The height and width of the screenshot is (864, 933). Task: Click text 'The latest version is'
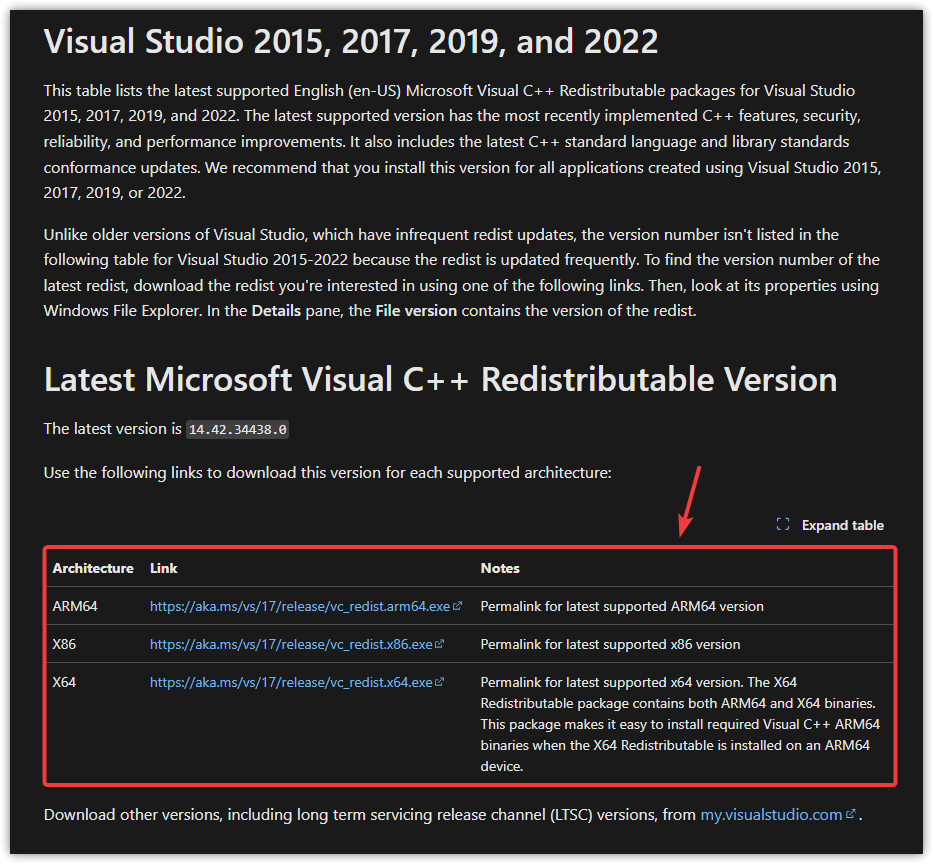pos(112,429)
